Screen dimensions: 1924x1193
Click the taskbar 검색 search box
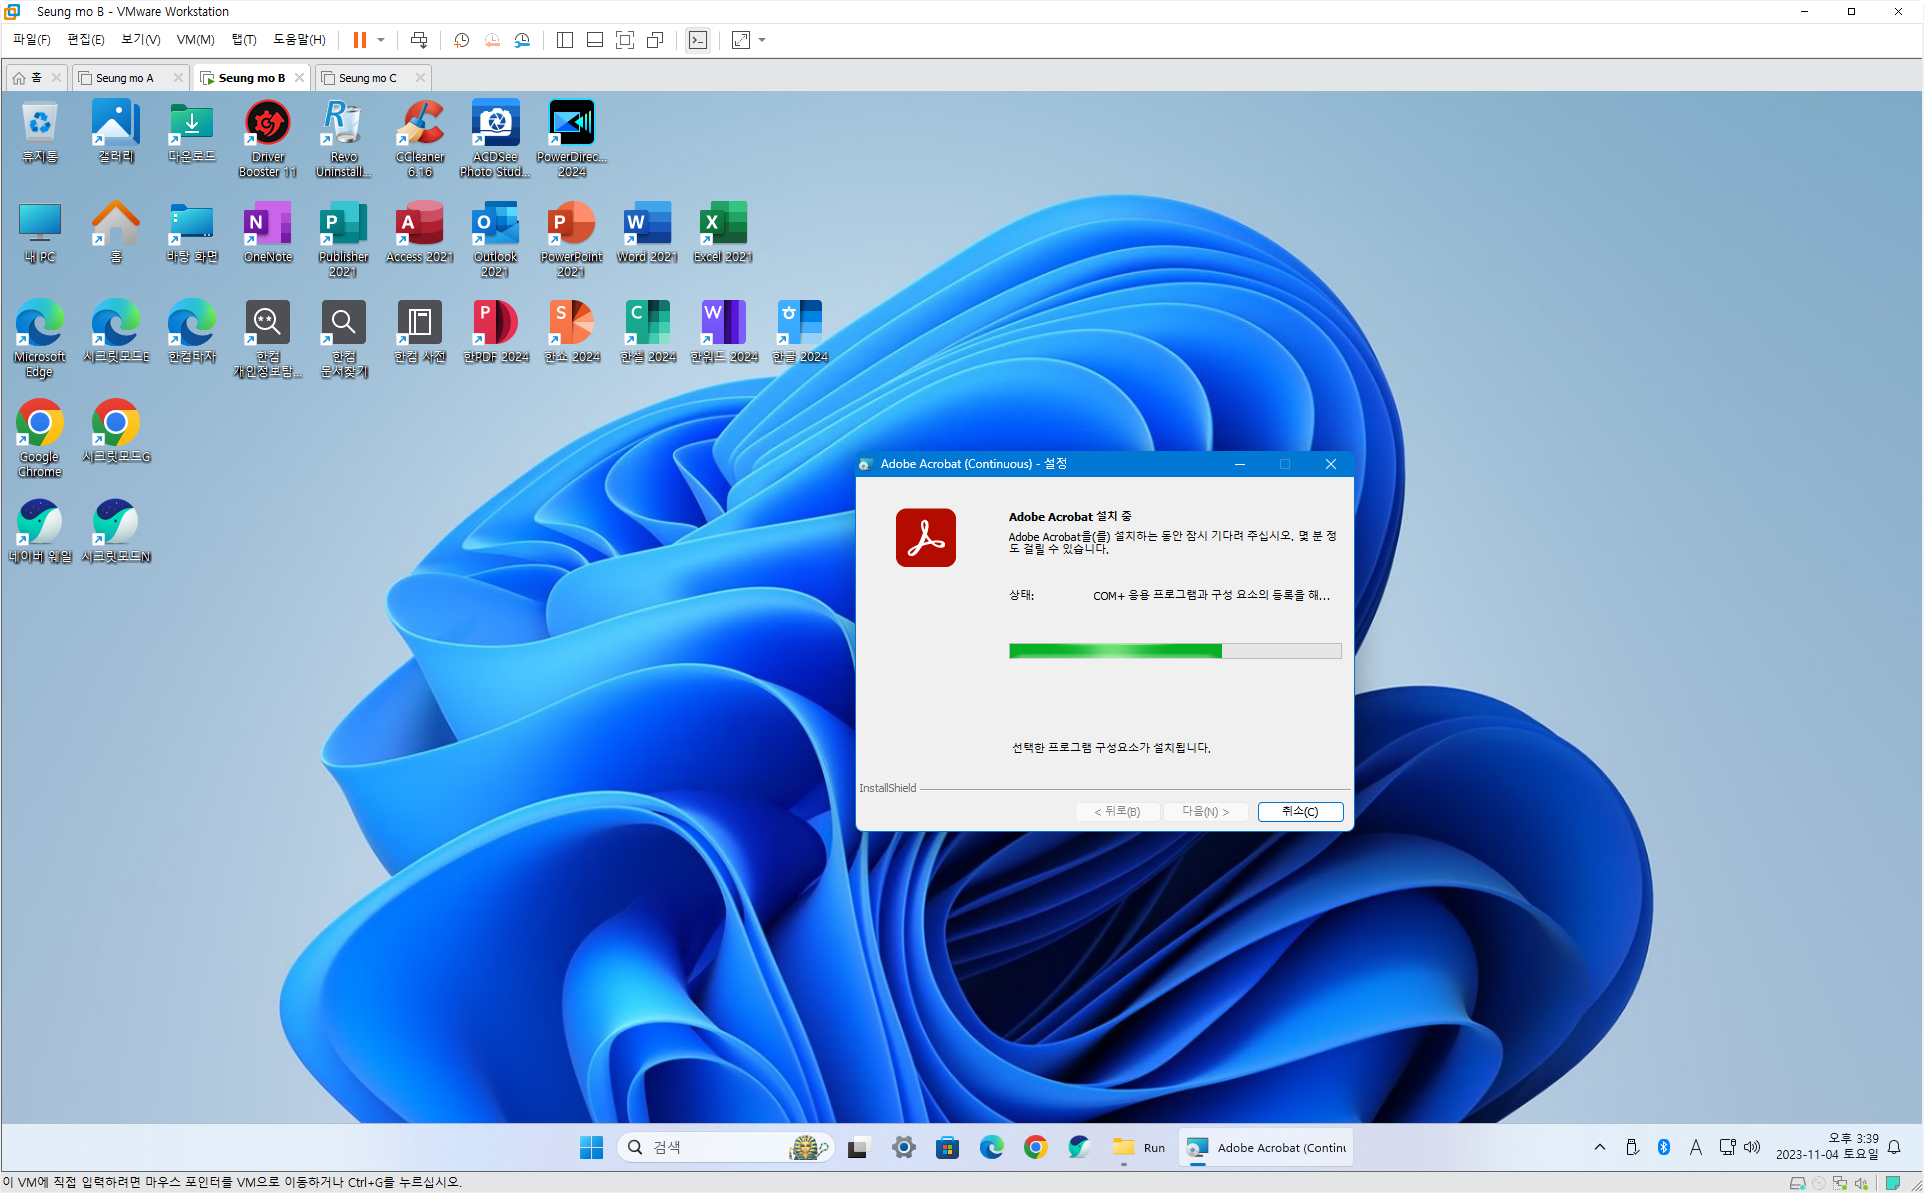click(x=720, y=1147)
